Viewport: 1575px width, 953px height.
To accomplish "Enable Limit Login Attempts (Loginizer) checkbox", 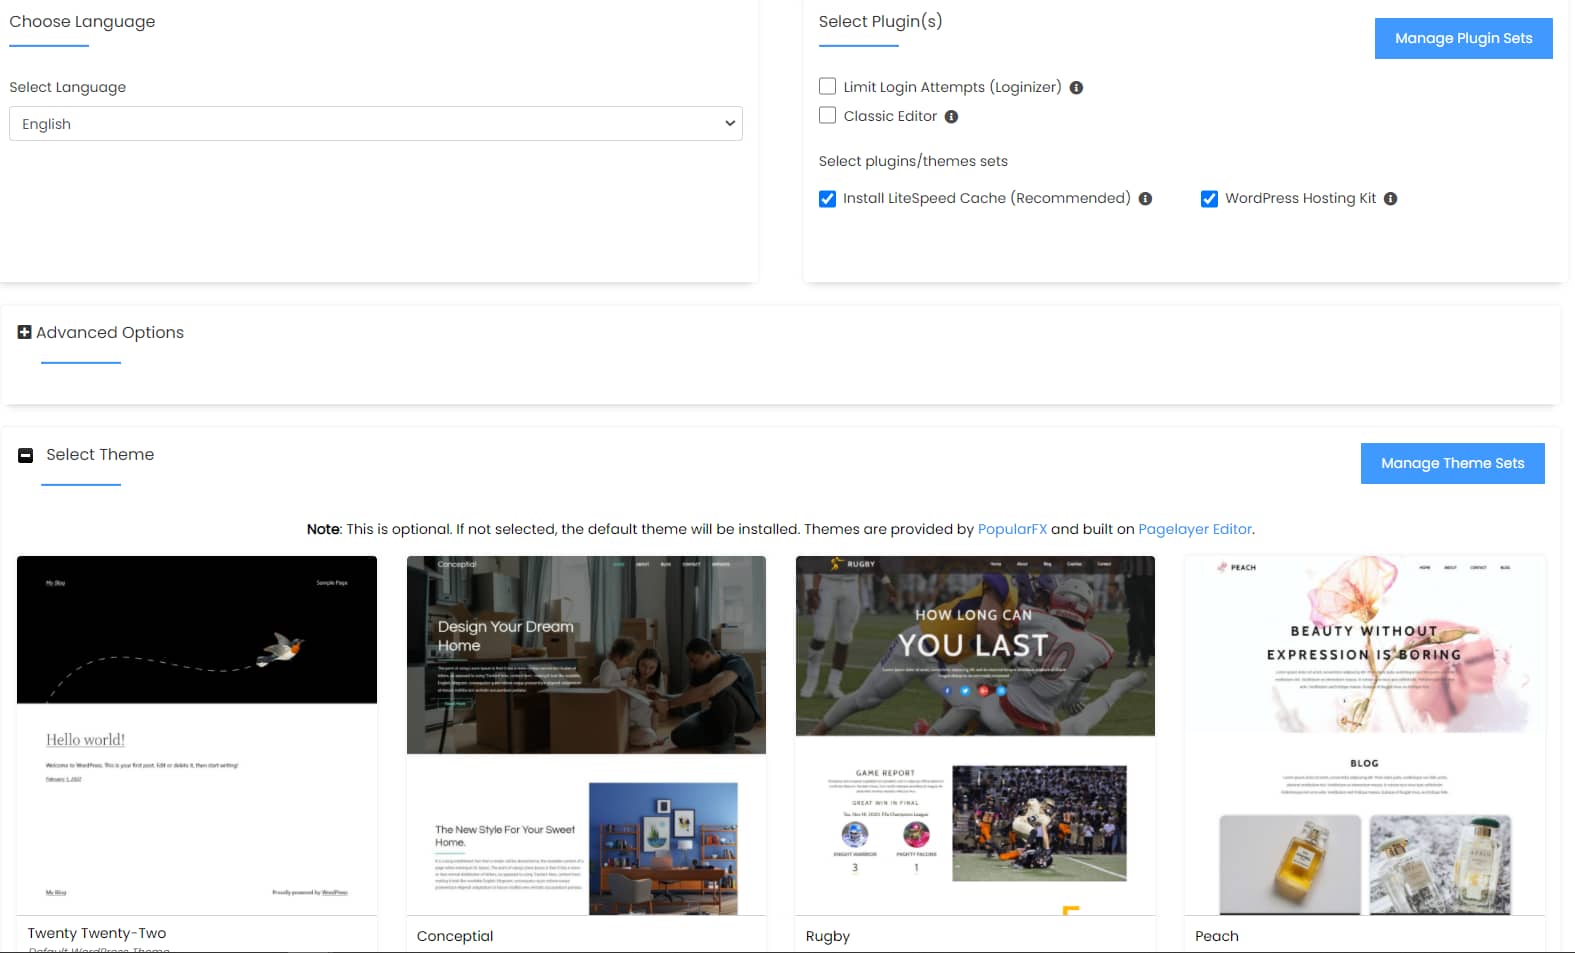I will pos(827,86).
